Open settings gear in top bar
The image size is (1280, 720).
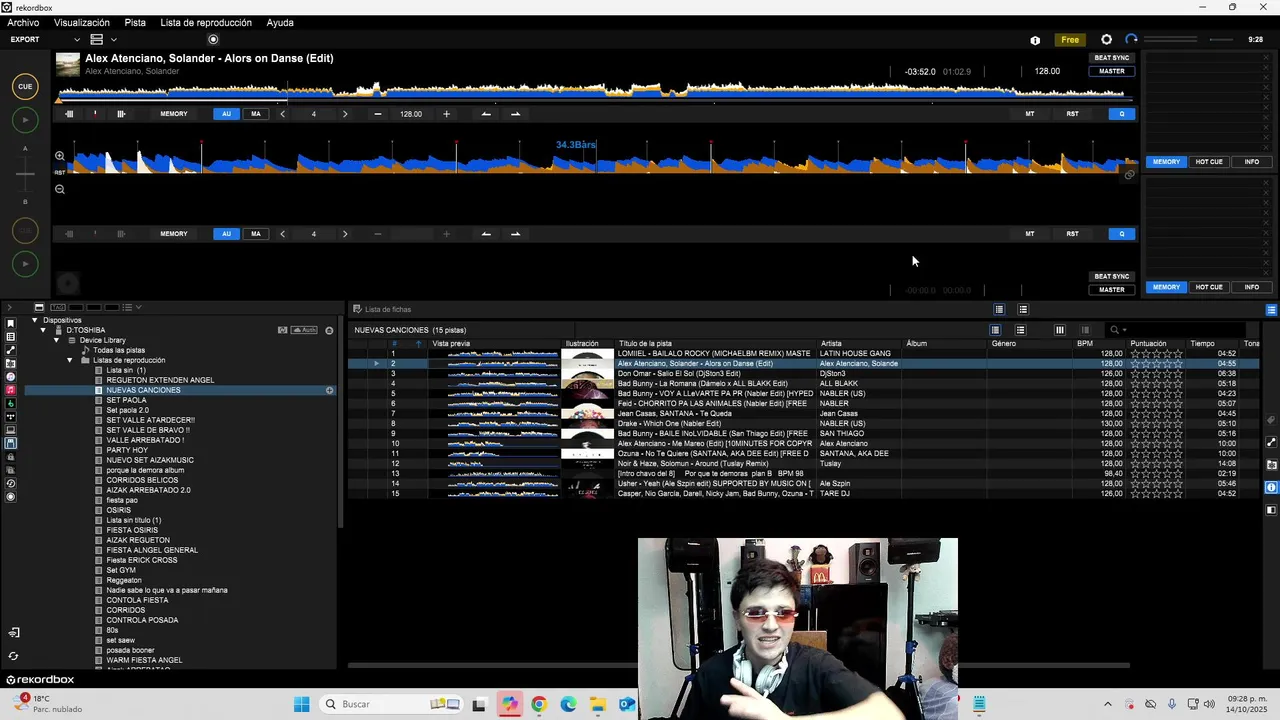click(x=1106, y=40)
